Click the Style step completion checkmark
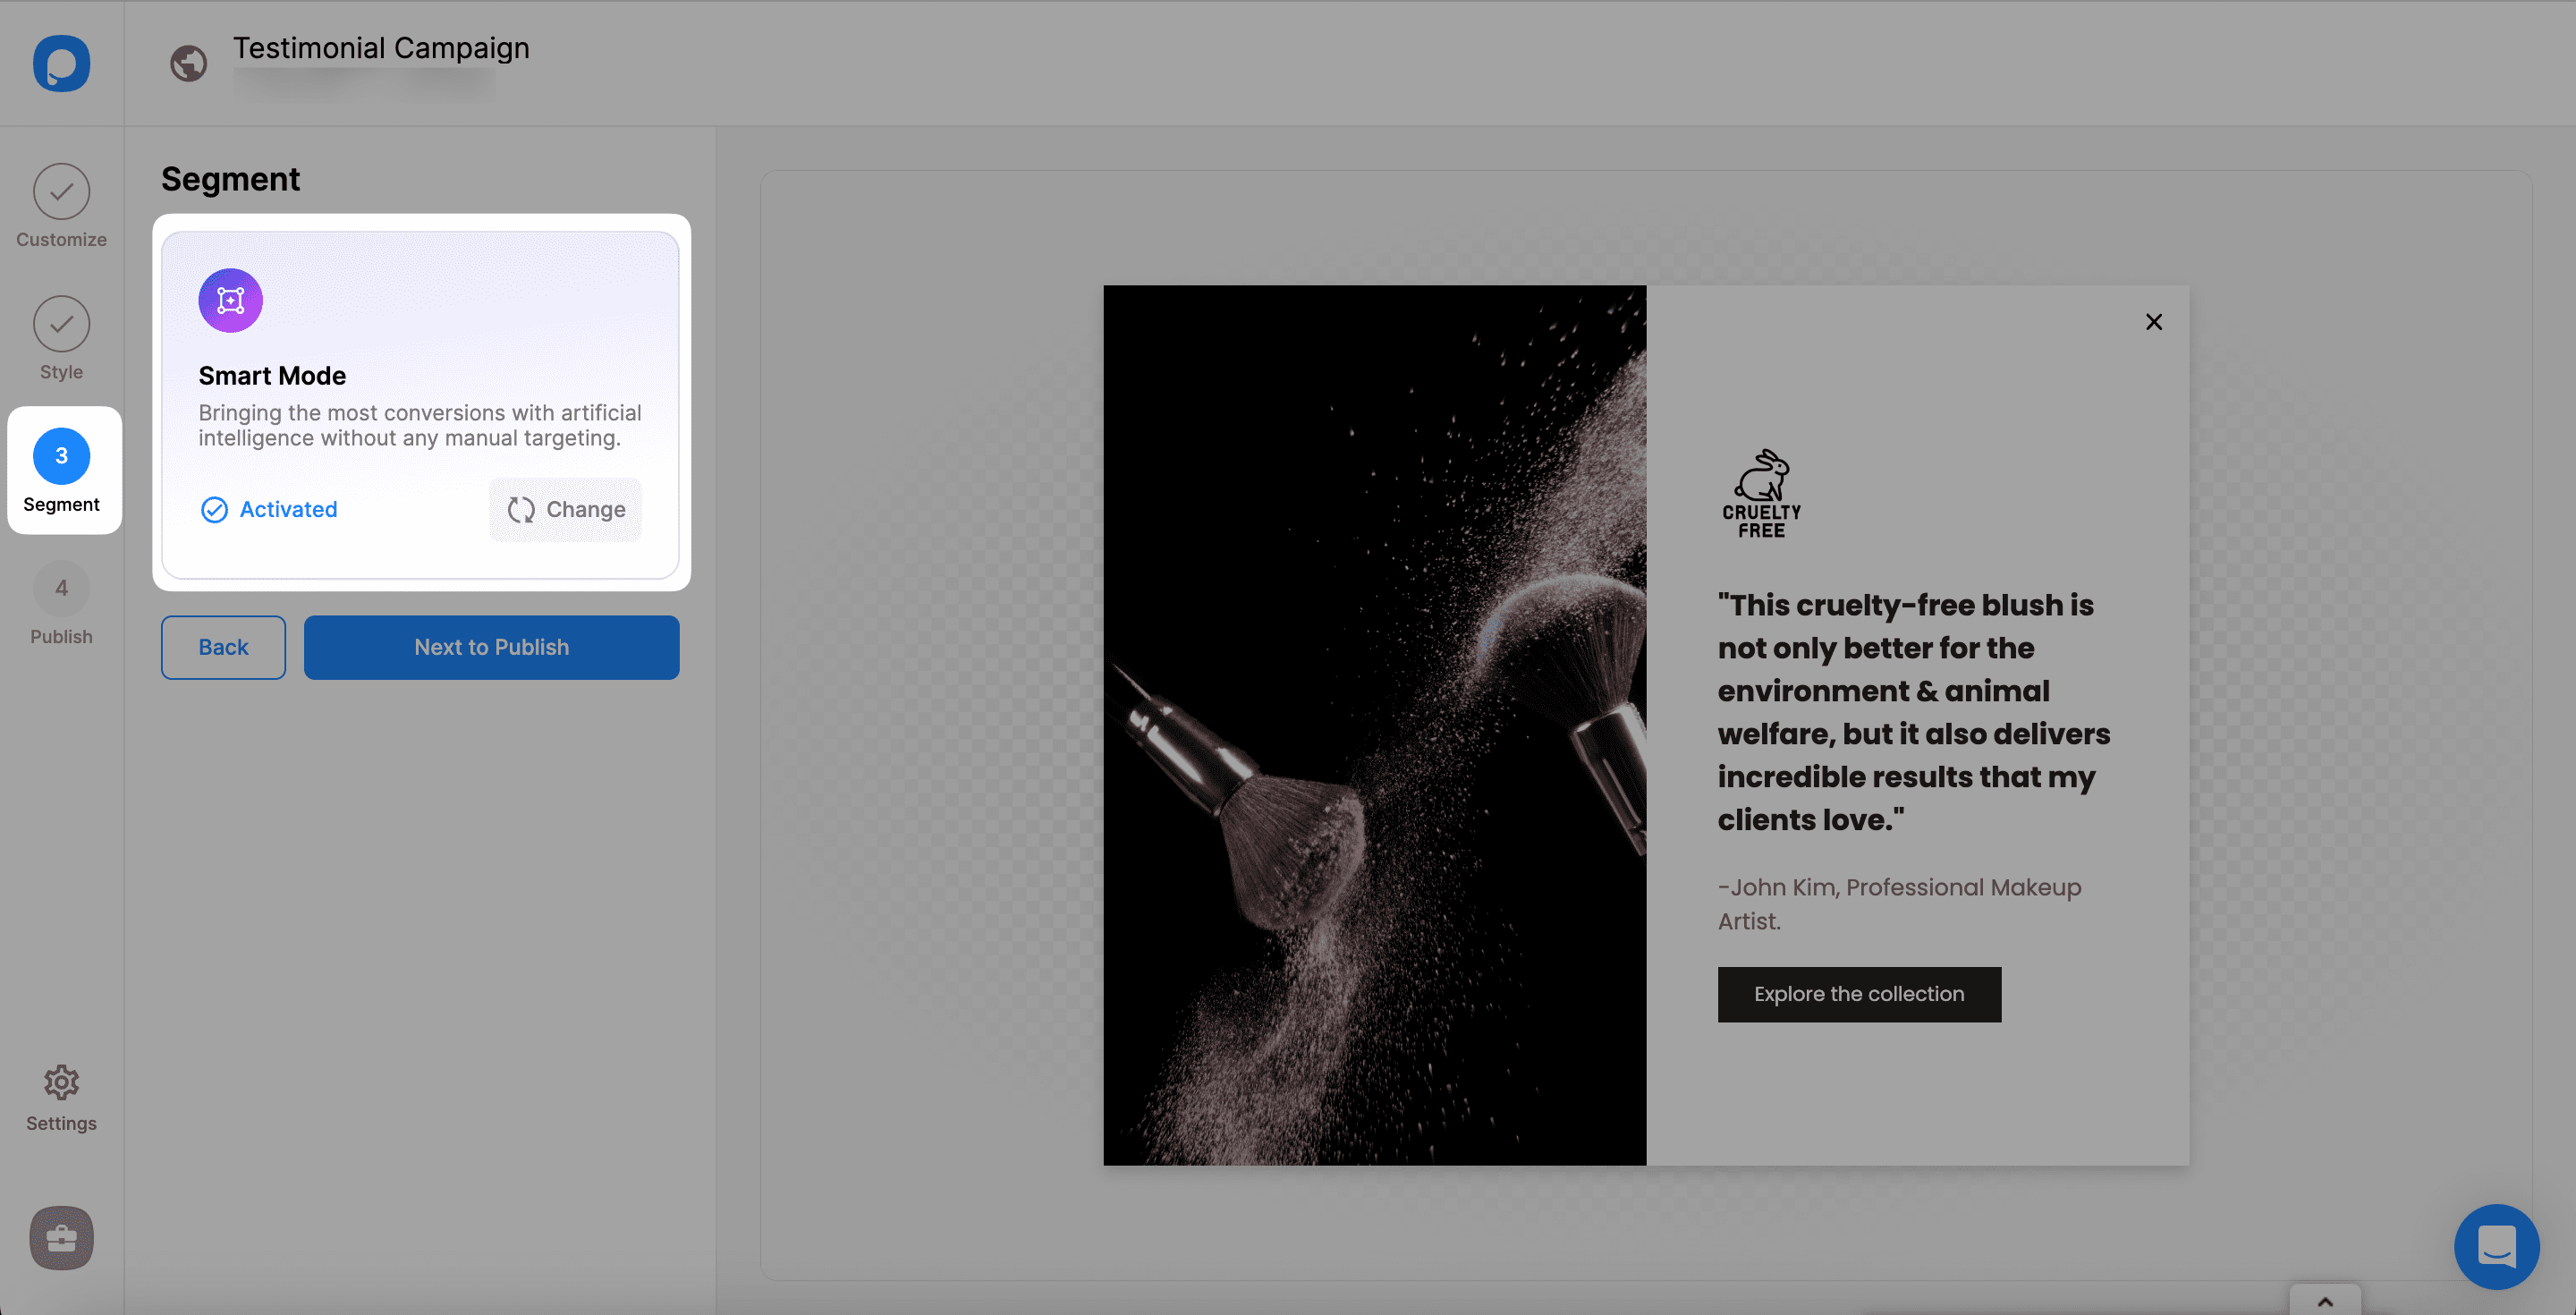Screen dimensions: 2576x1315 point(61,325)
